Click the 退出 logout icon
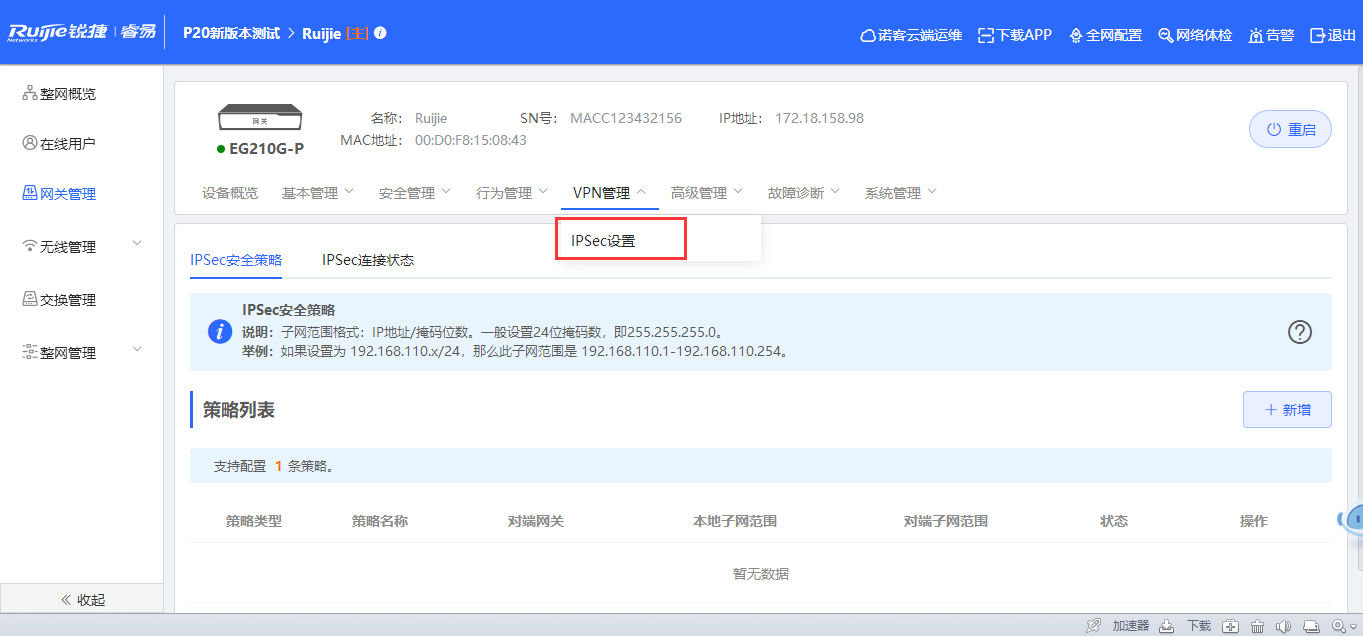The image size is (1363, 636). 1331,34
